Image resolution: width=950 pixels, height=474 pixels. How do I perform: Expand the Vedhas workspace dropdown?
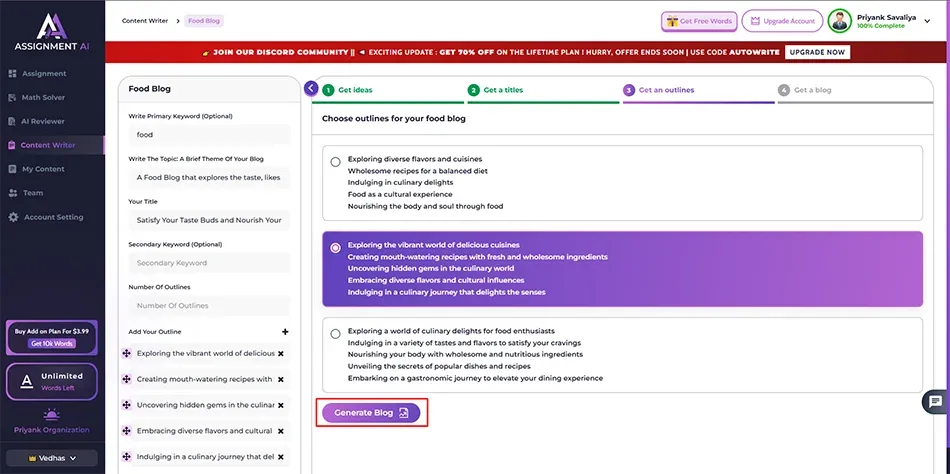[x=51, y=457]
